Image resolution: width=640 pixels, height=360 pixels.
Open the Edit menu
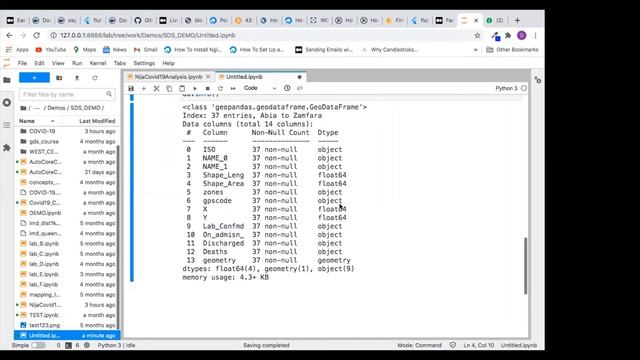click(x=39, y=63)
